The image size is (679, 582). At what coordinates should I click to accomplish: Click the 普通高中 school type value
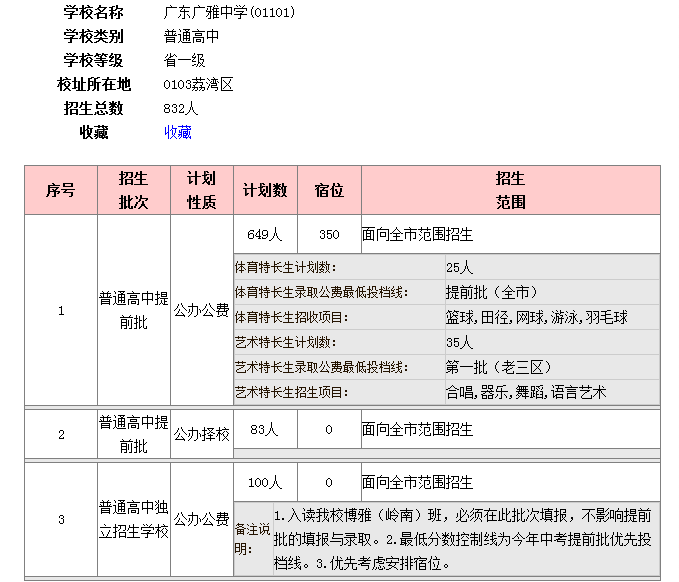[x=191, y=36]
